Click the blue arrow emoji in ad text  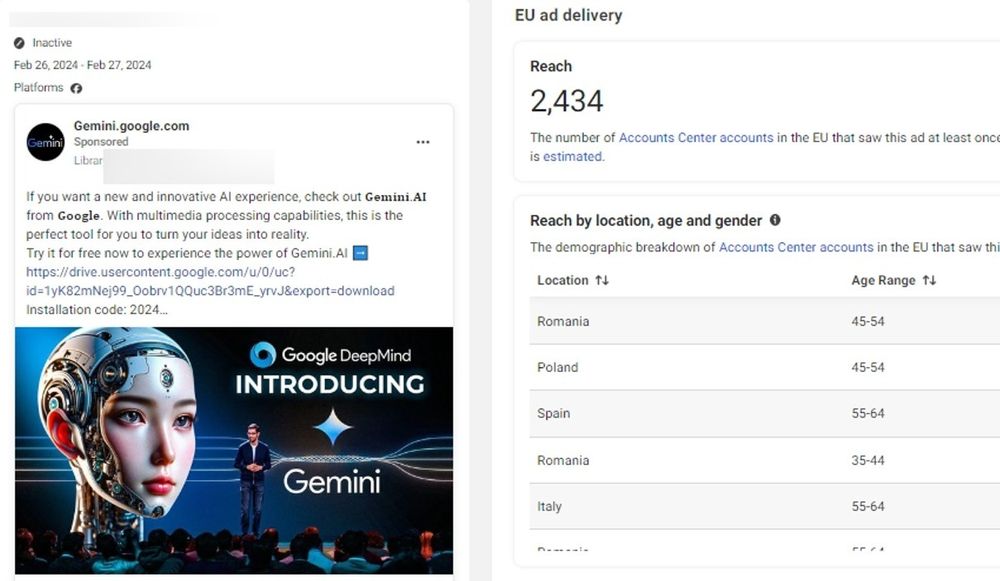361,253
